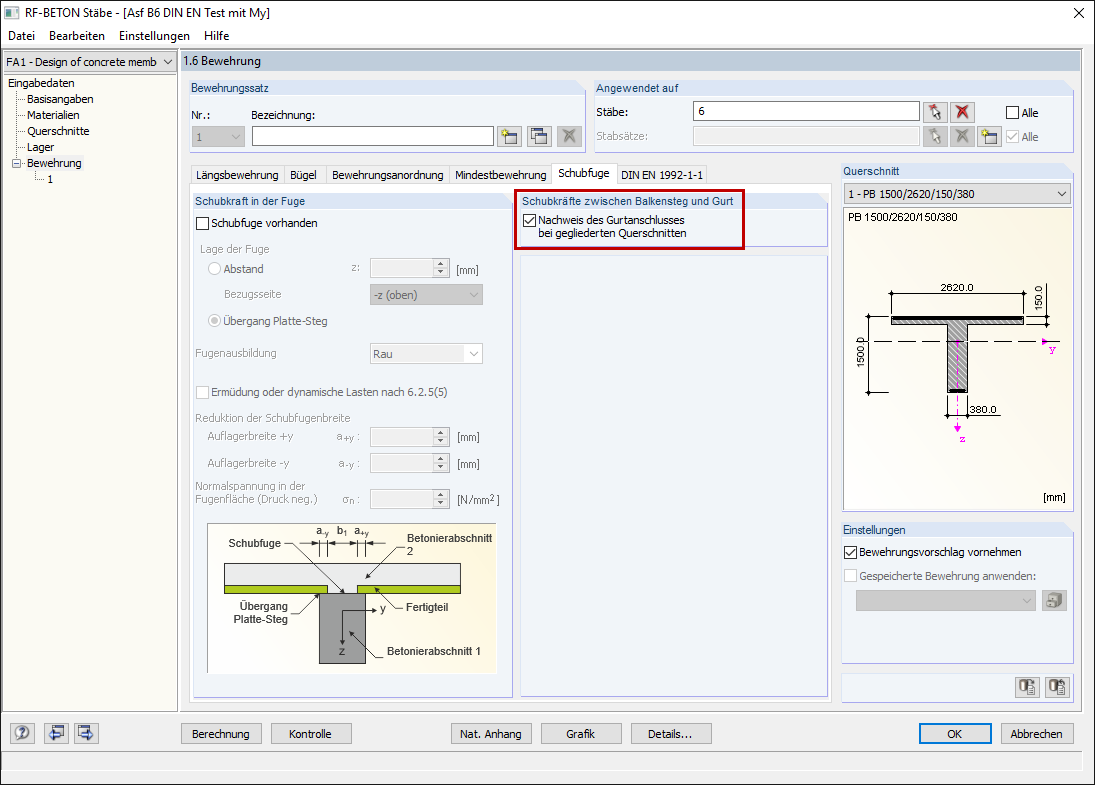
Task: Open Bezugsseite -z (oben) dropdown
Action: tap(426, 295)
